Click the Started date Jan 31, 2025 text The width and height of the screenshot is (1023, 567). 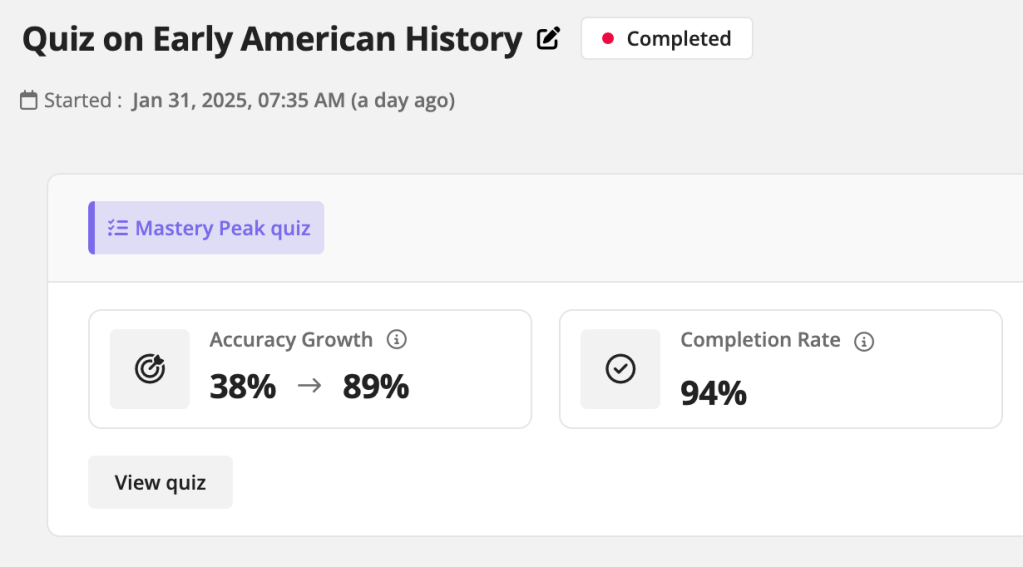pos(237,100)
